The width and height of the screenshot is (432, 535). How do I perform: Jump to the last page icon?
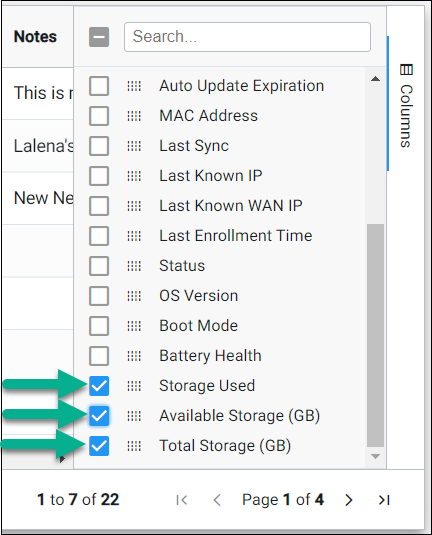pos(384,500)
